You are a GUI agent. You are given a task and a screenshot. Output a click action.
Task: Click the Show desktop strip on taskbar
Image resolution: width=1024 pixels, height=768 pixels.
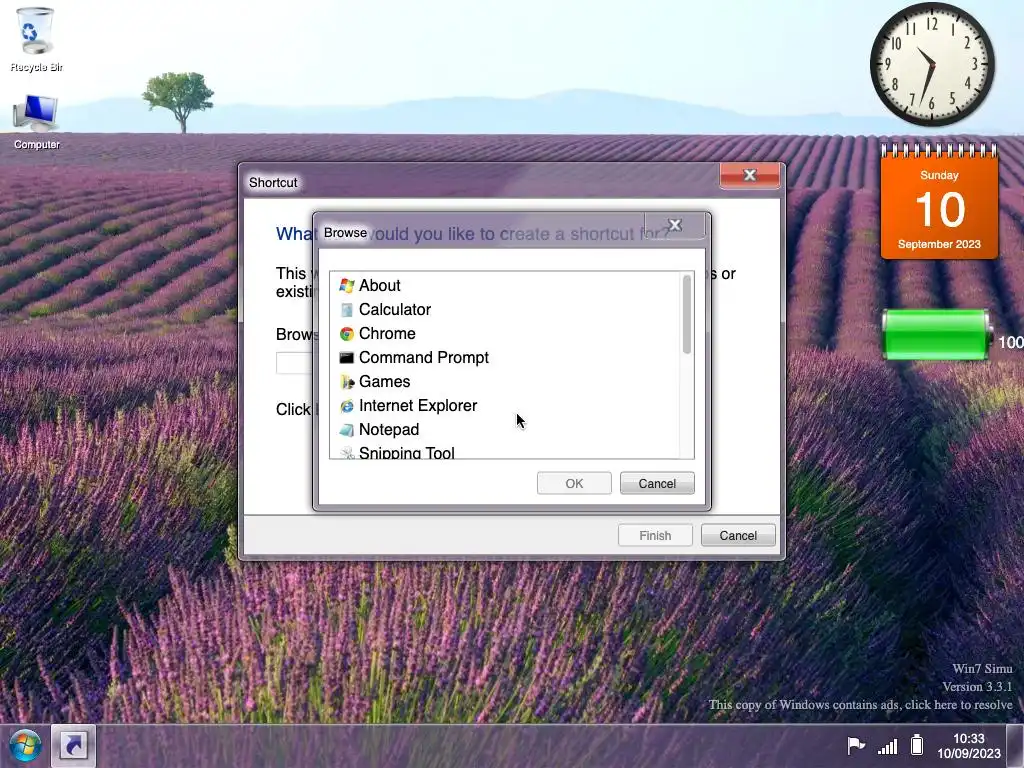coord(1015,746)
